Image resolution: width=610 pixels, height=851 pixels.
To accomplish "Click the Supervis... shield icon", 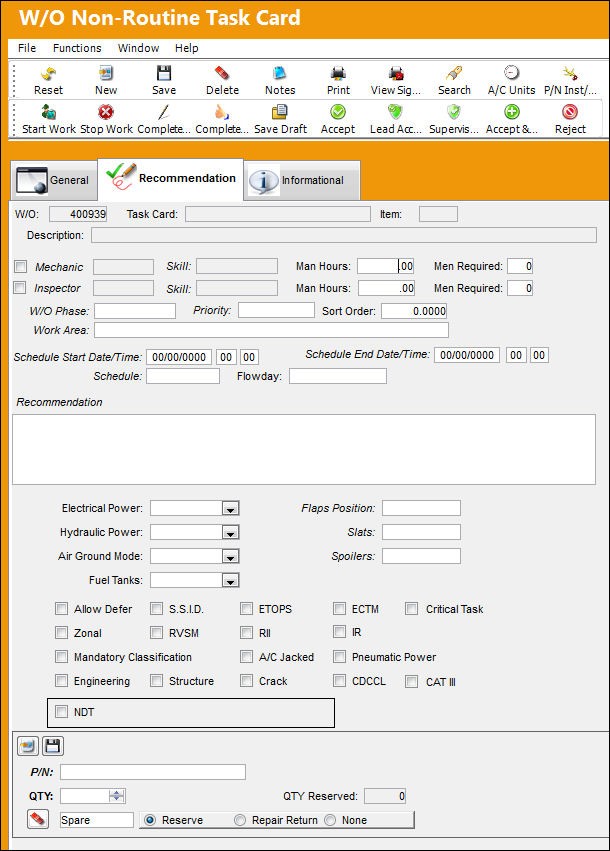I will (x=454, y=112).
